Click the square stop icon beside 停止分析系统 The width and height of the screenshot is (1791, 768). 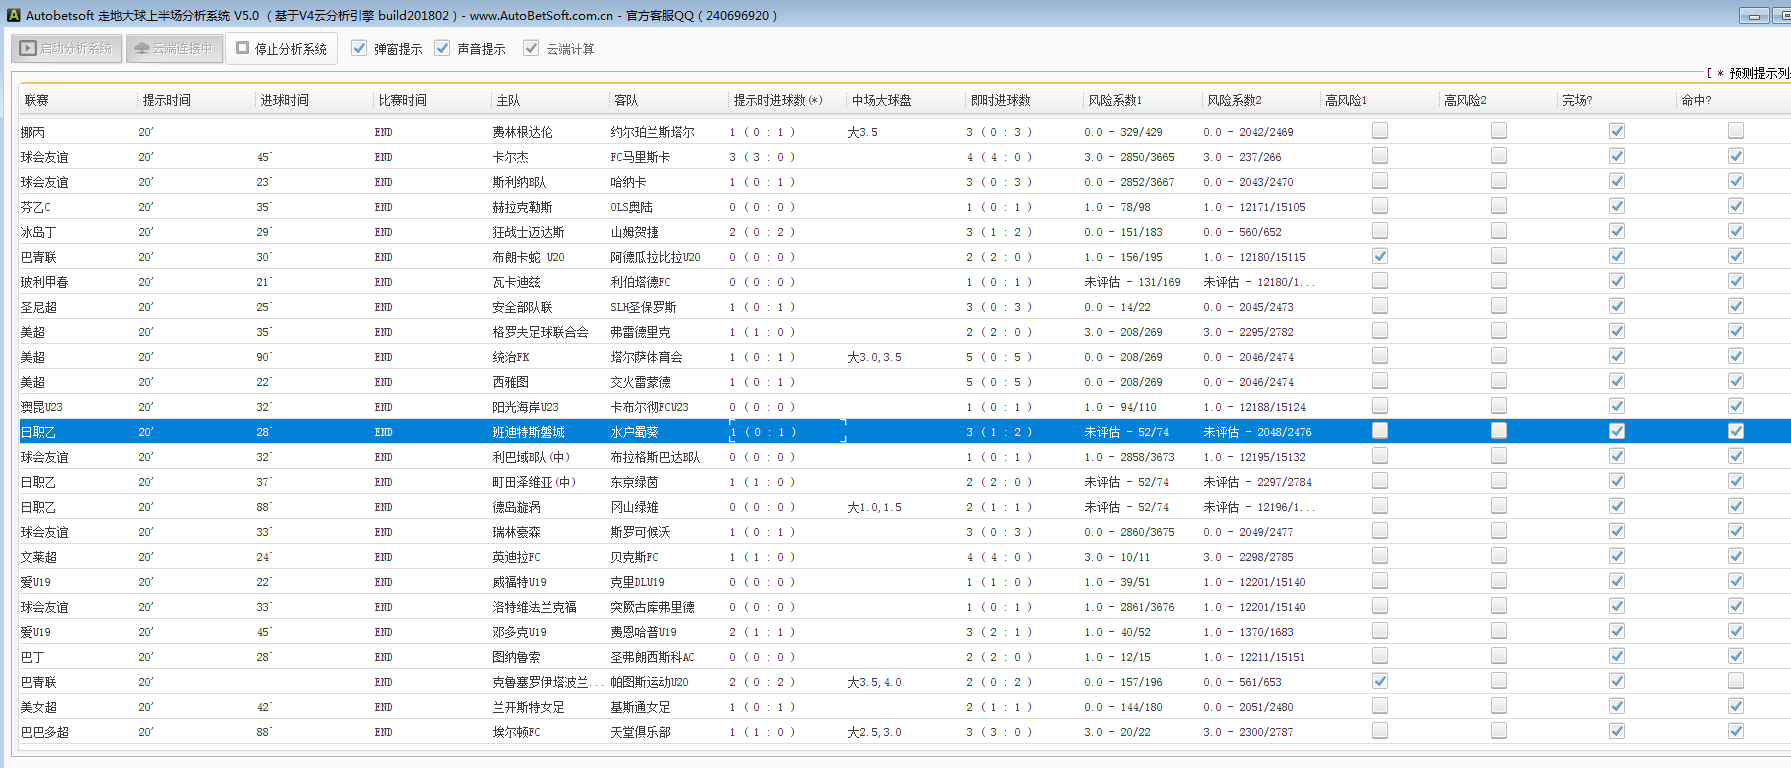click(x=242, y=48)
